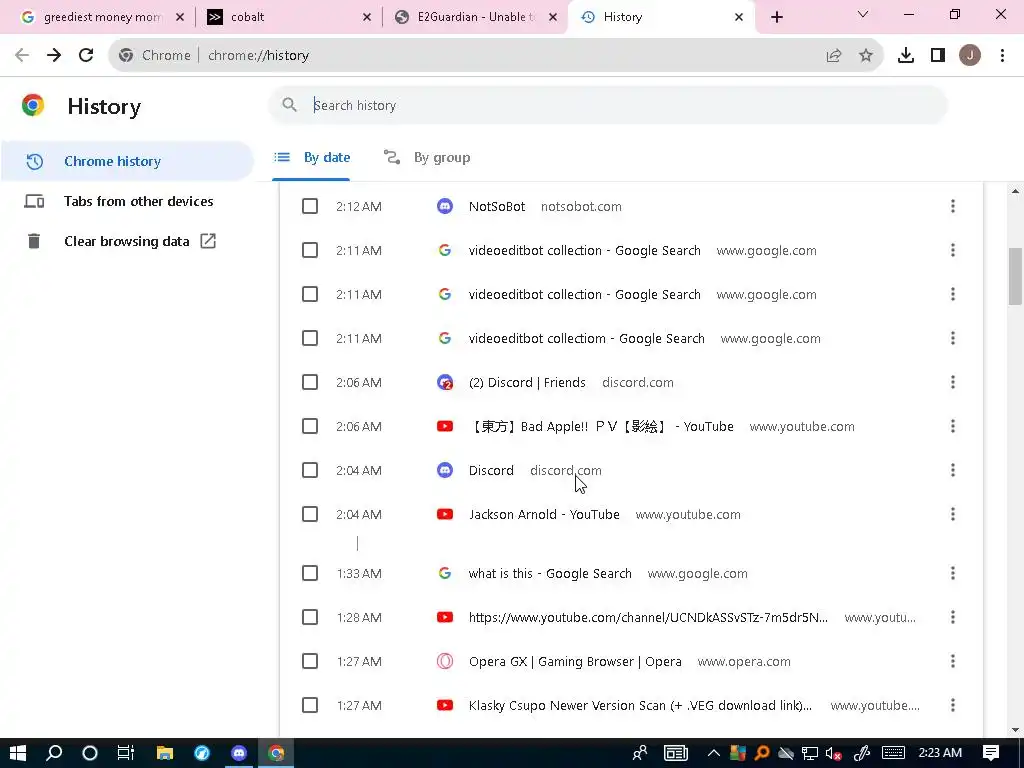Select the By group view tab
Viewport: 1024px width, 768px height.
click(426, 158)
